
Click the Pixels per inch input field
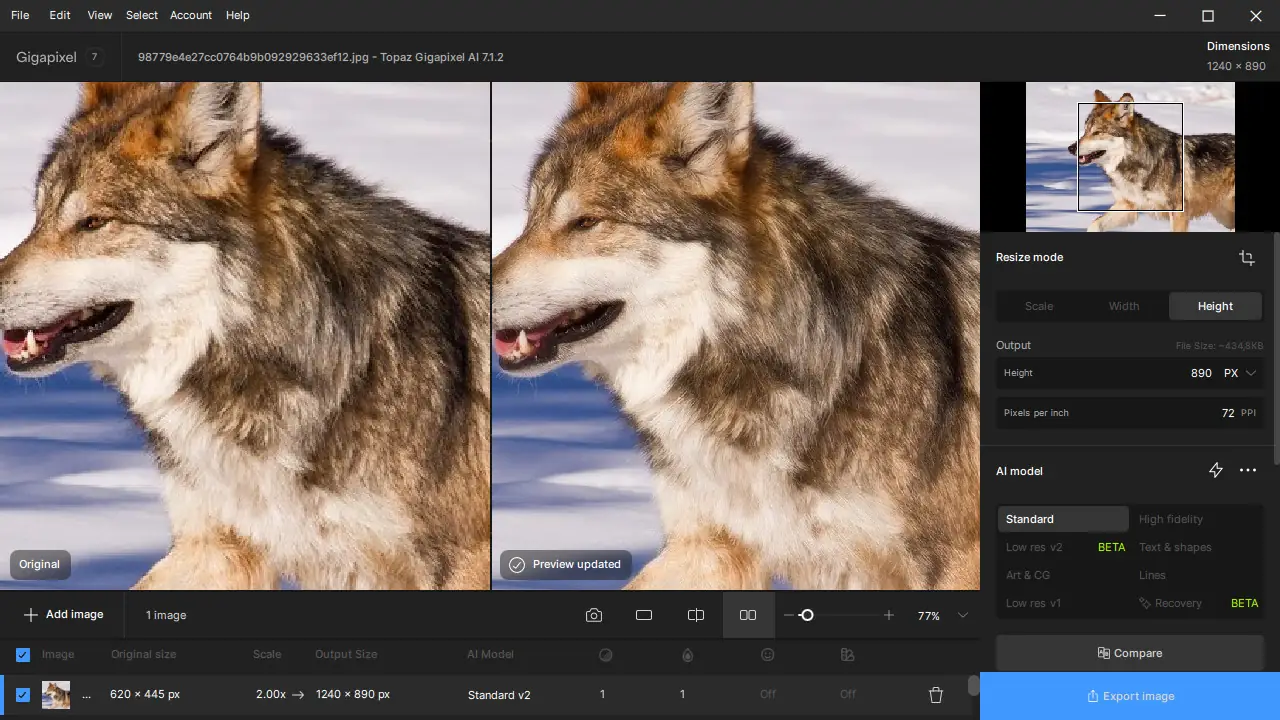(x=1130, y=413)
